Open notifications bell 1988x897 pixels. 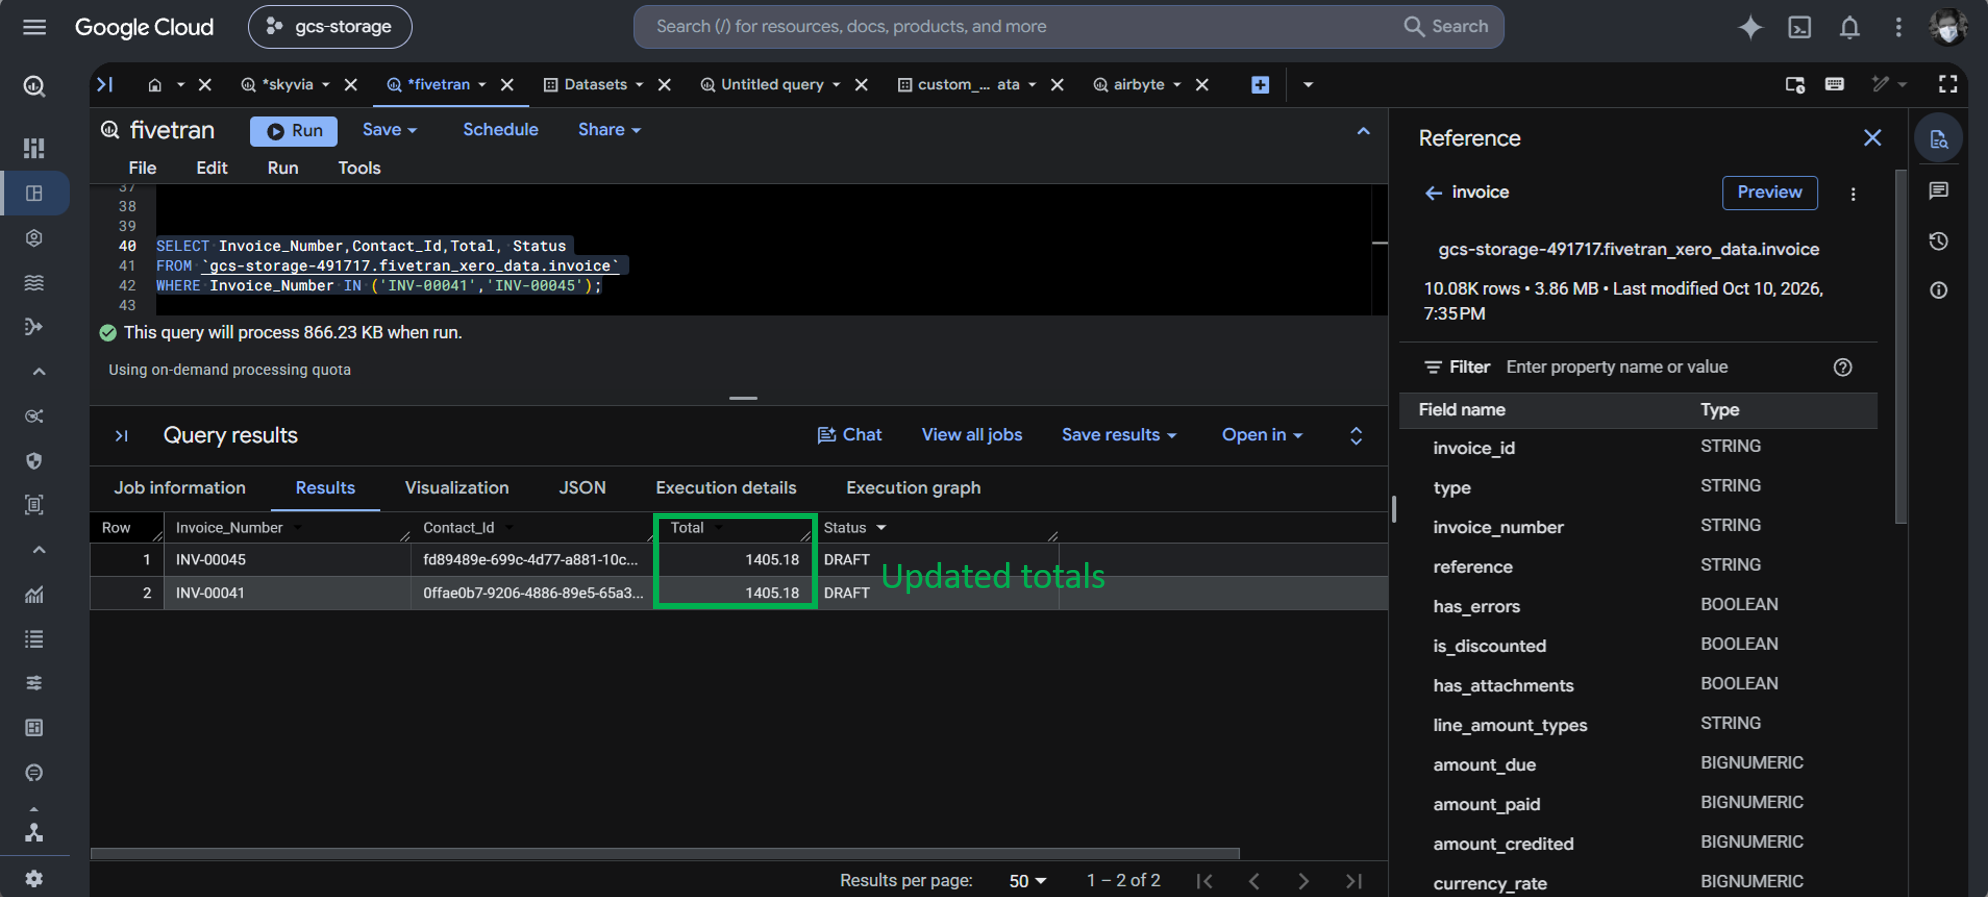pyautogui.click(x=1849, y=27)
